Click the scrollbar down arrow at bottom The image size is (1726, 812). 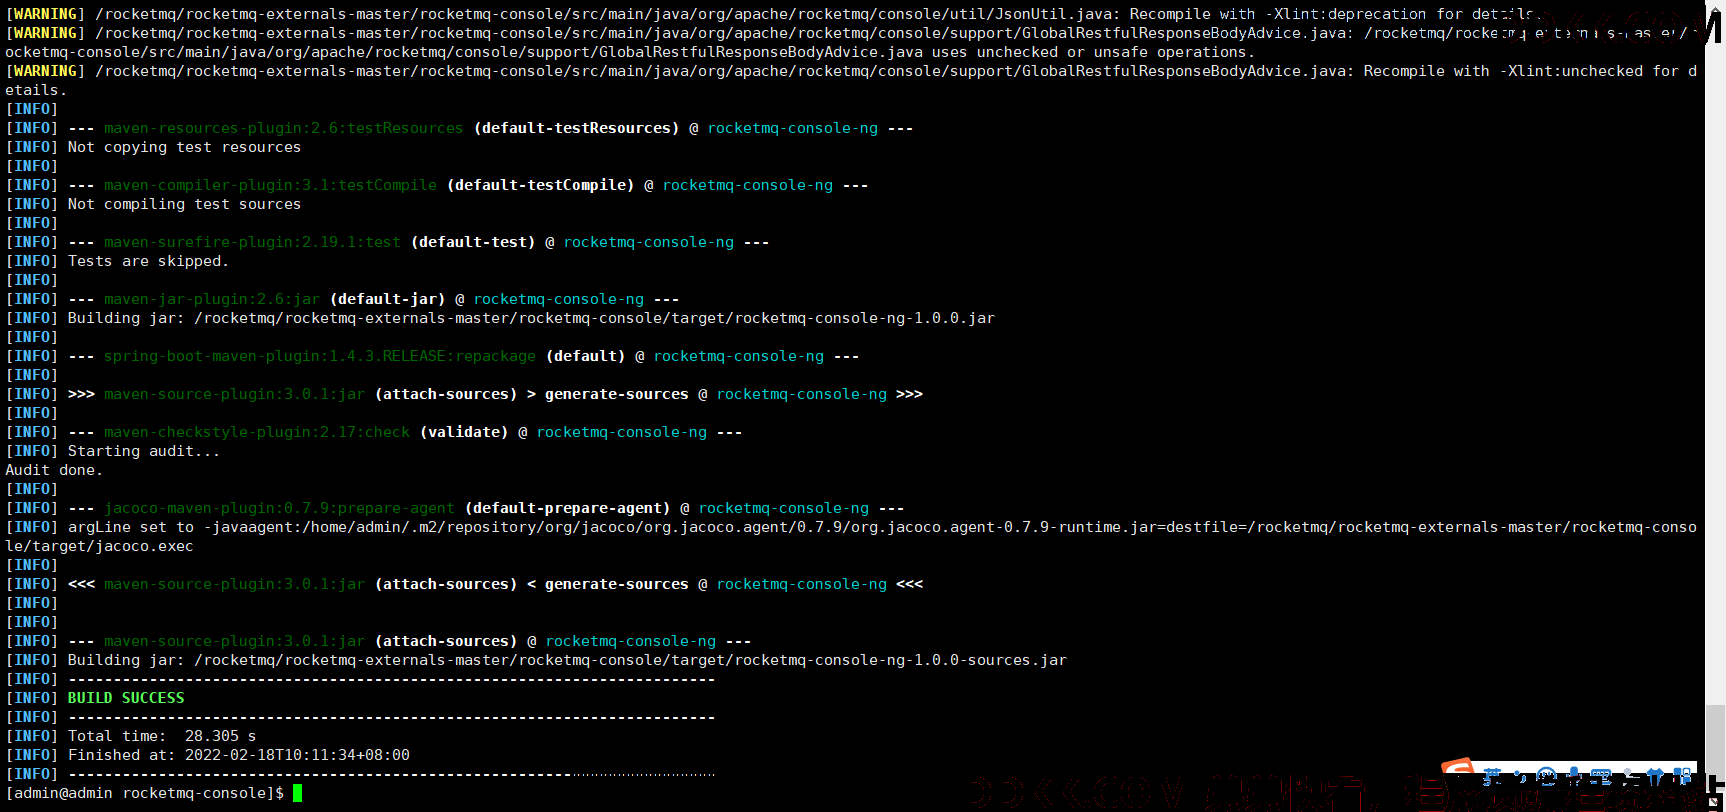pyautogui.click(x=1714, y=802)
